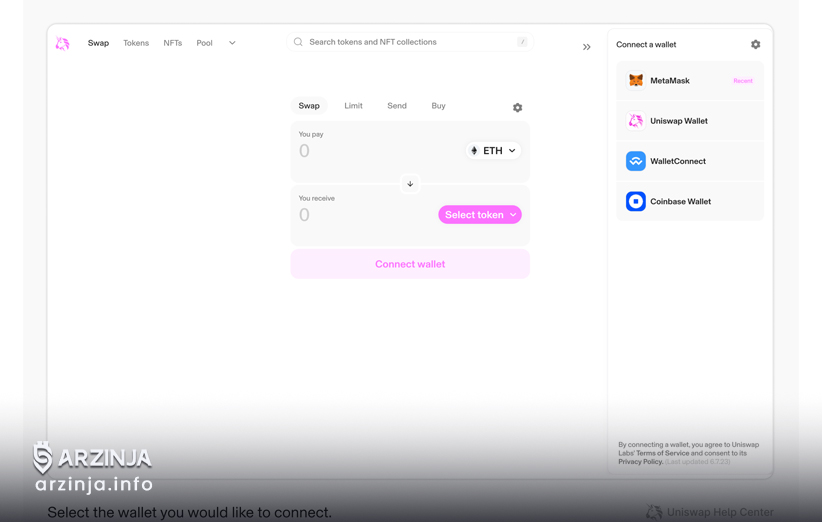Image resolution: width=822 pixels, height=522 pixels.
Task: Open the Swap navigation menu item
Action: 98,43
